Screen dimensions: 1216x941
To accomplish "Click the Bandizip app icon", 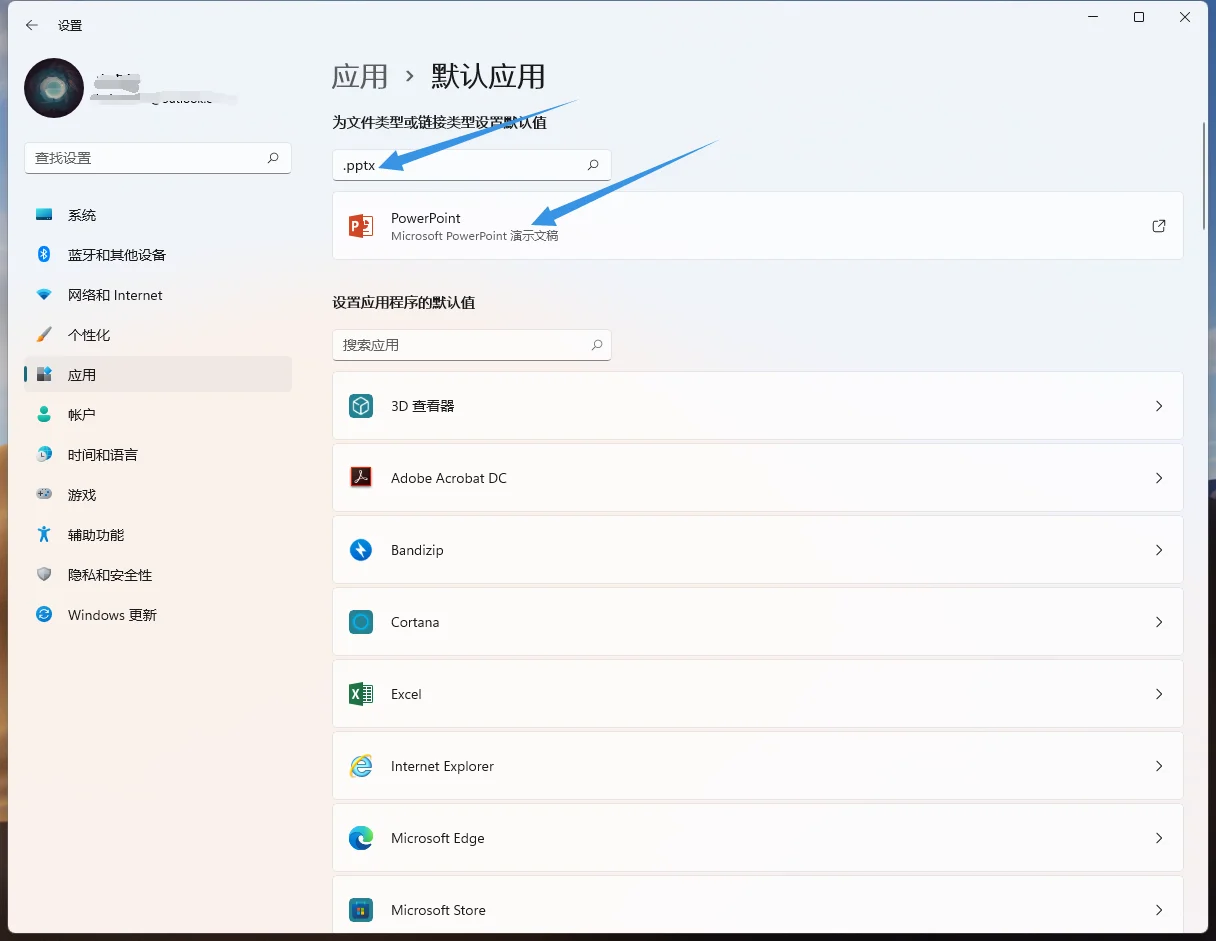I will point(360,549).
